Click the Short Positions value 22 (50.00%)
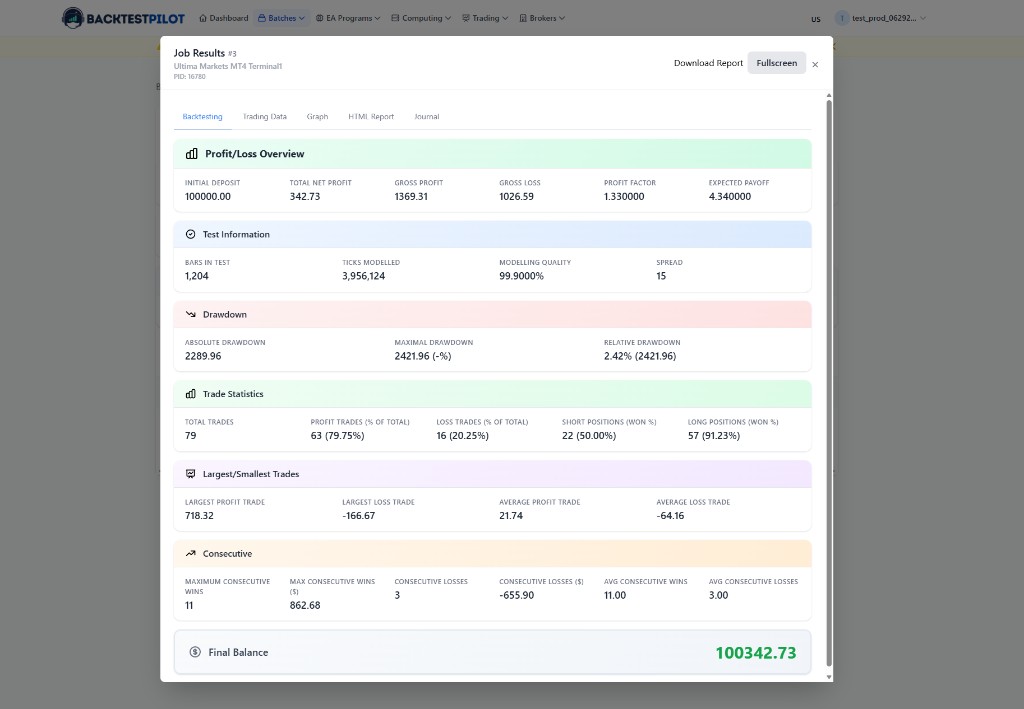1024x709 pixels. pyautogui.click(x=588, y=435)
